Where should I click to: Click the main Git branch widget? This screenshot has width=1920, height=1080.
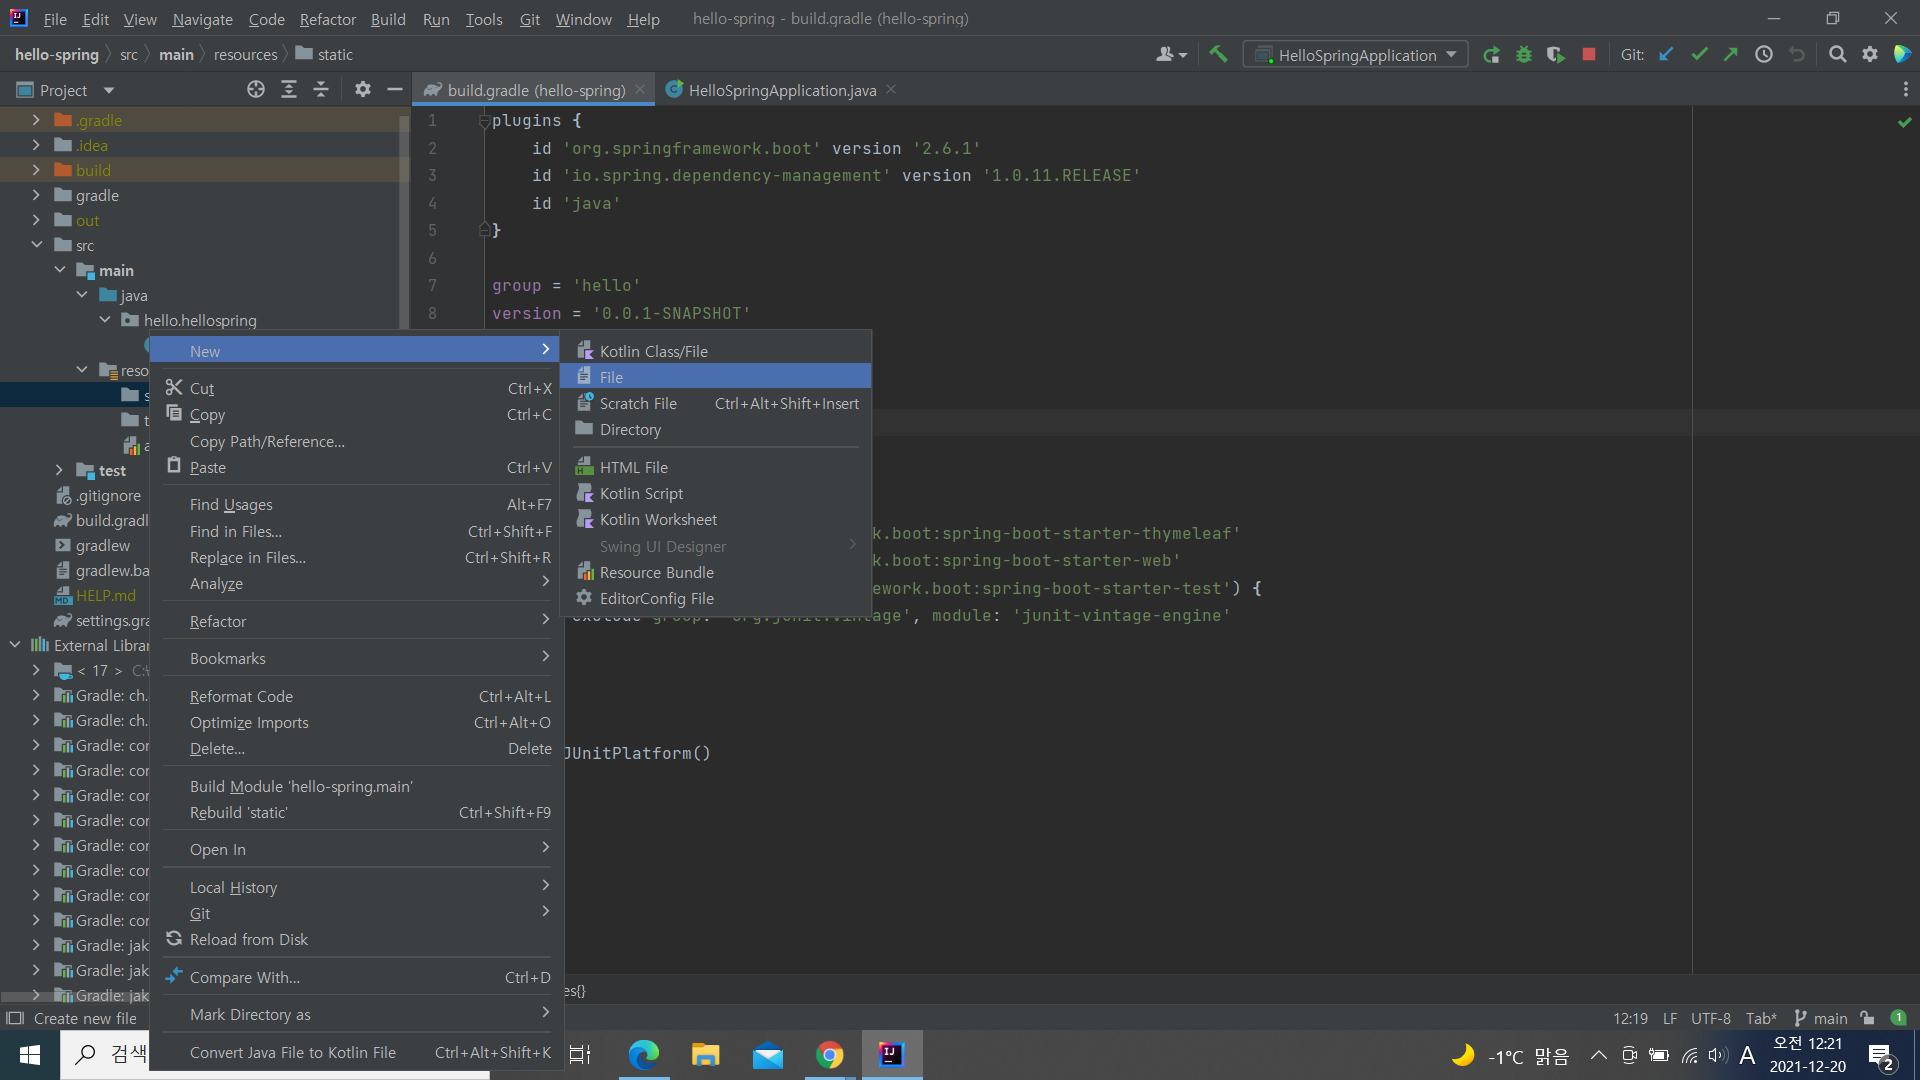coord(1820,1018)
